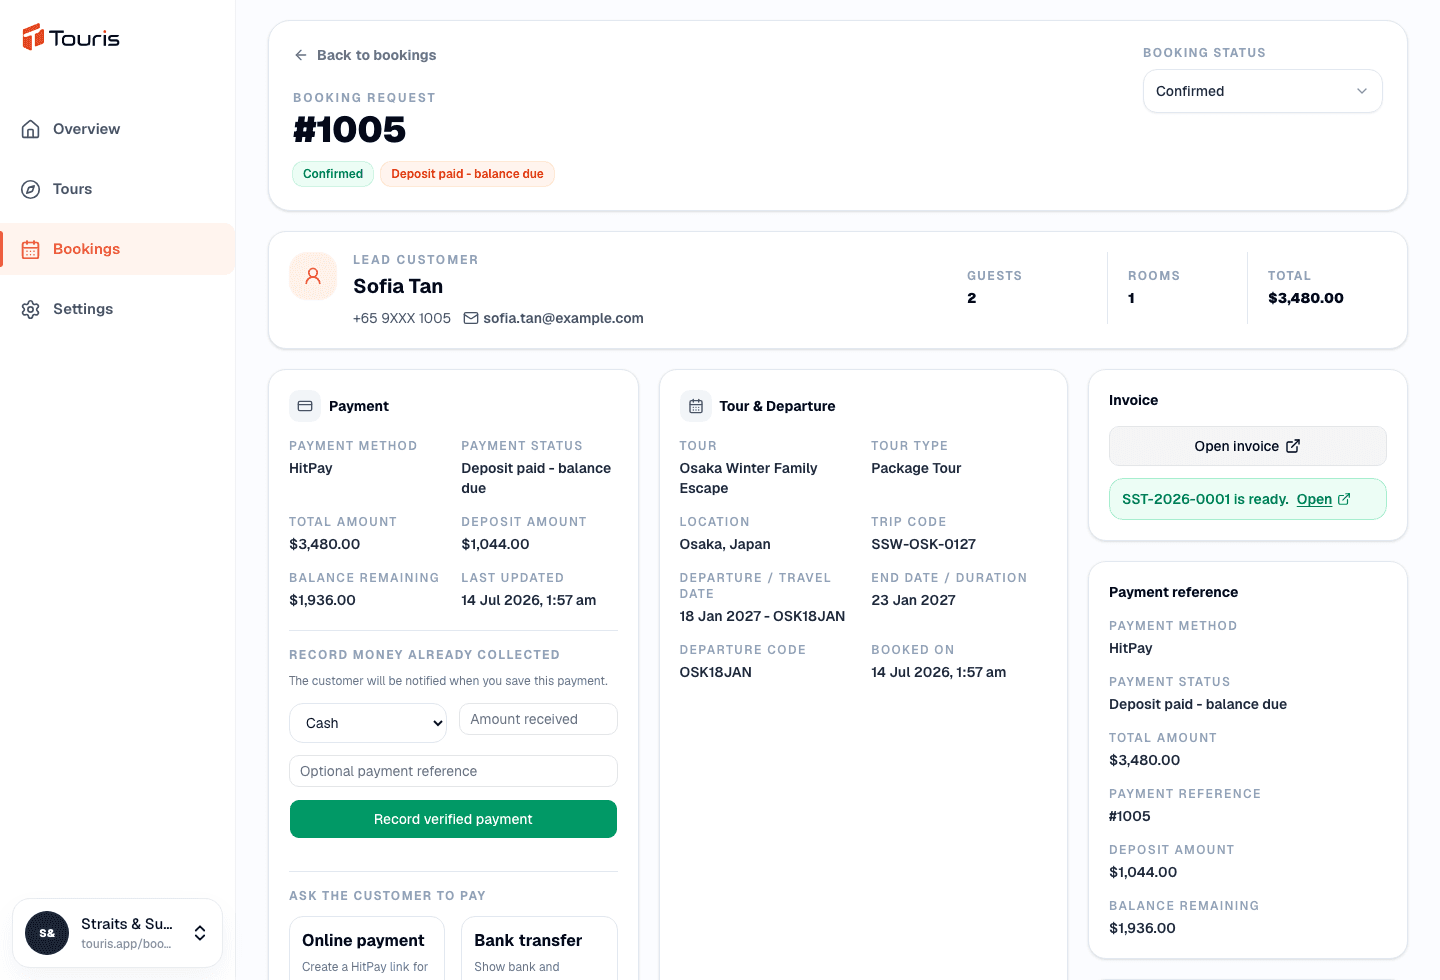This screenshot has width=1440, height=980.
Task: Focus the Amount received field
Action: (x=538, y=719)
